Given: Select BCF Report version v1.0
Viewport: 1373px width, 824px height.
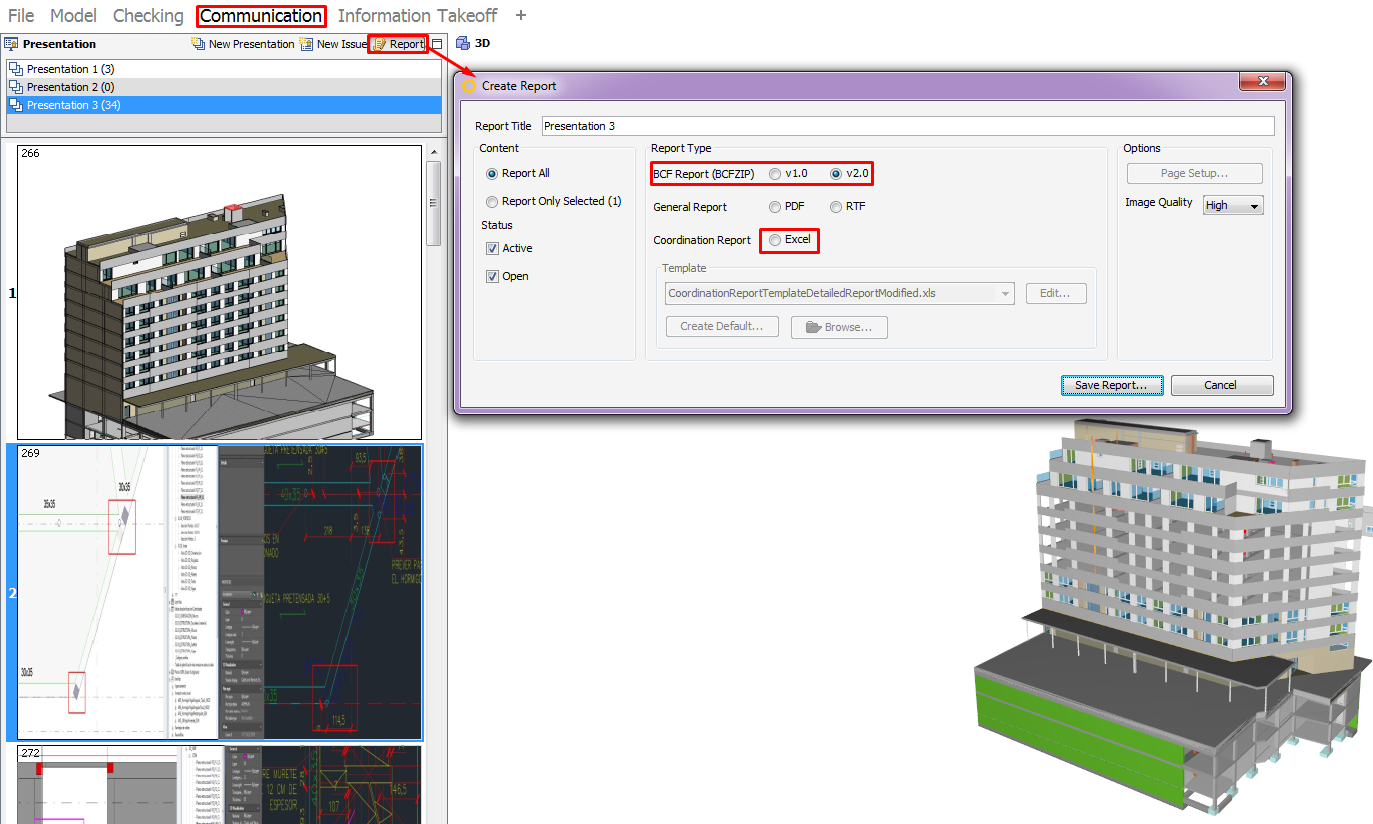Looking at the screenshot, I should tap(775, 174).
